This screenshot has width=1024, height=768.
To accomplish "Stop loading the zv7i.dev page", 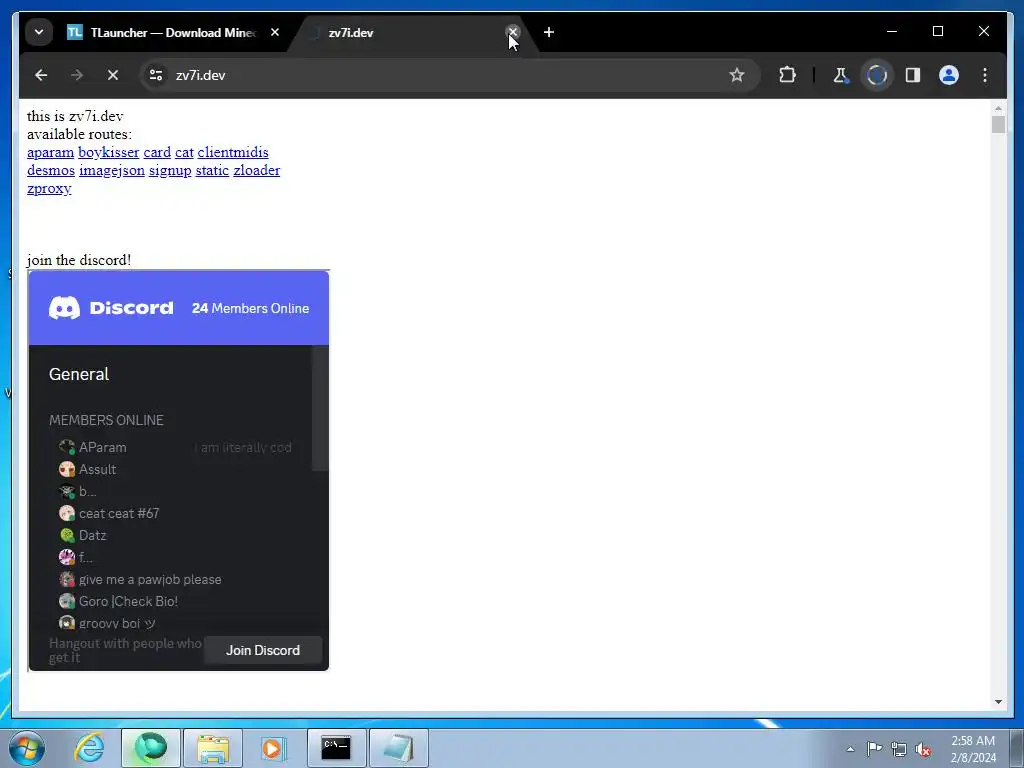I will pos(113,75).
